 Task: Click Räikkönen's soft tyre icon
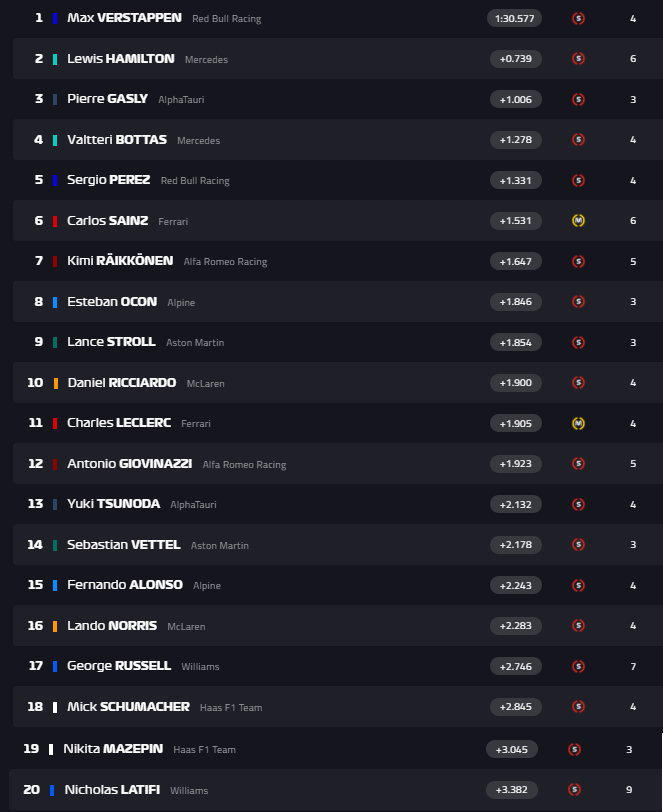point(578,262)
